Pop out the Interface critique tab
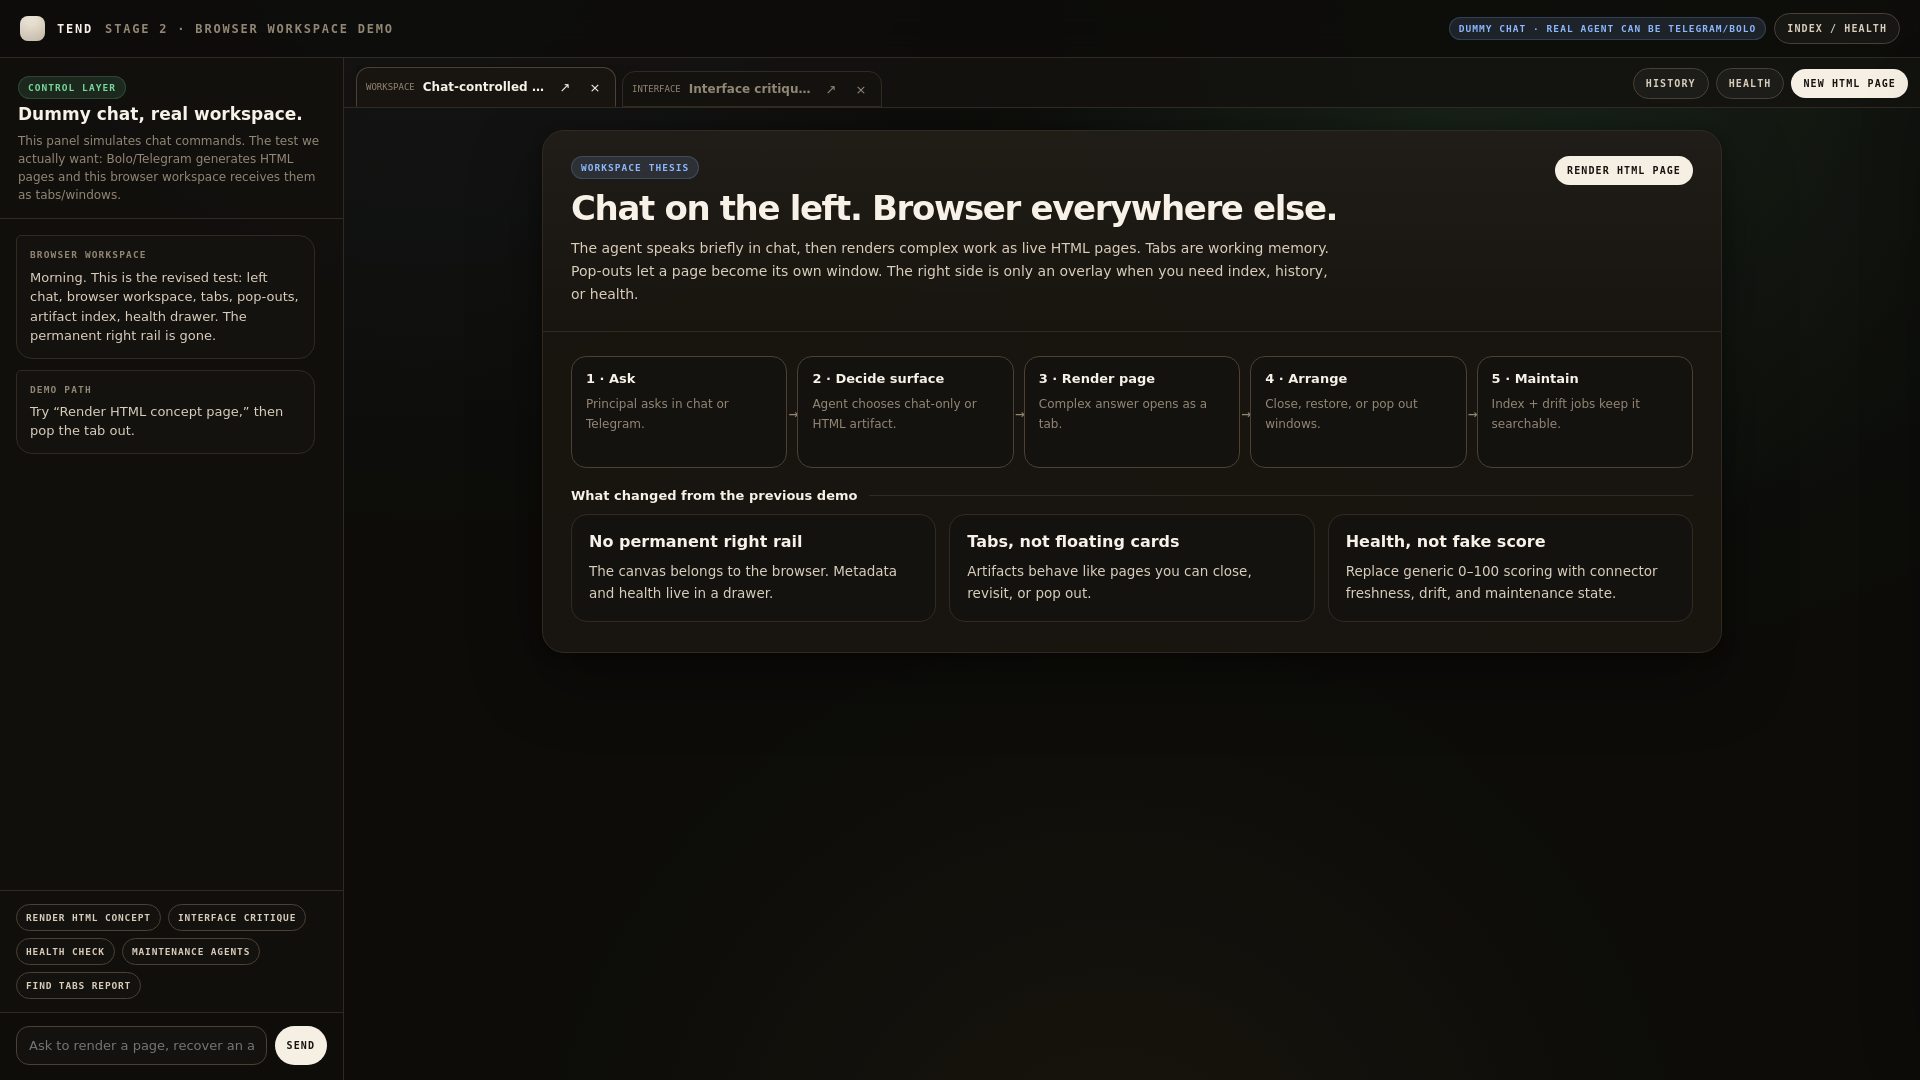 pyautogui.click(x=831, y=90)
